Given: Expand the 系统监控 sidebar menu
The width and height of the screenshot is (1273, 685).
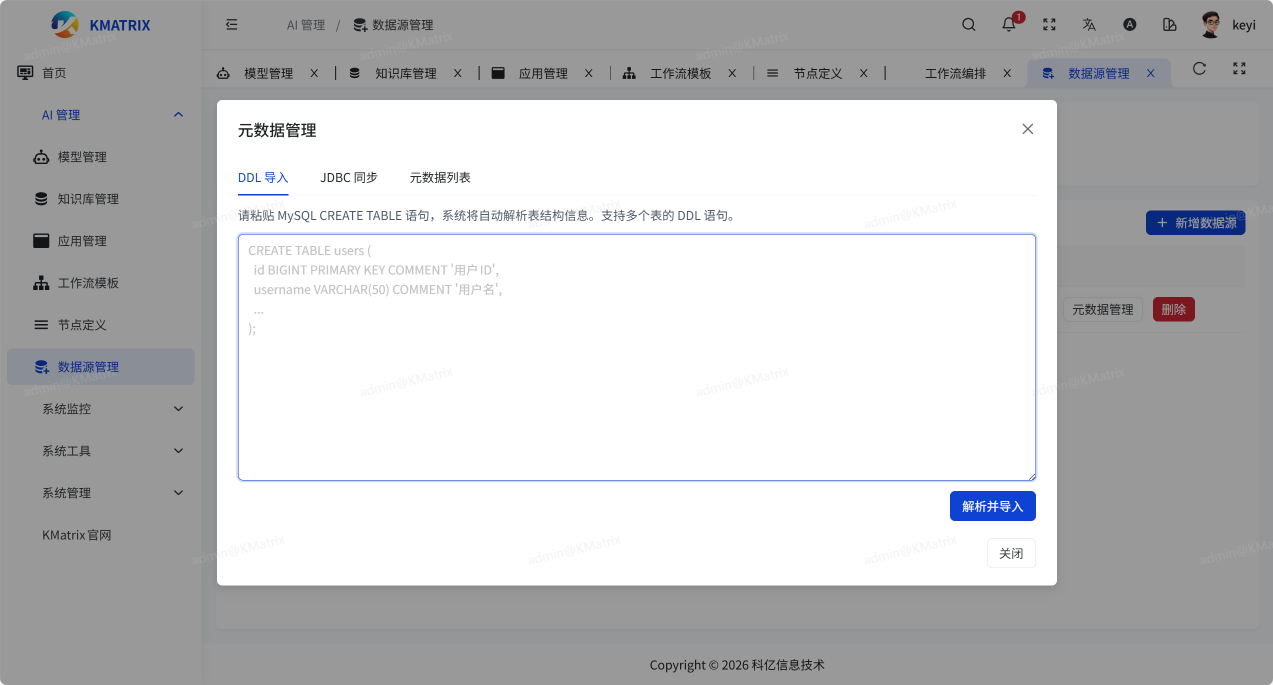Looking at the screenshot, I should coord(111,409).
